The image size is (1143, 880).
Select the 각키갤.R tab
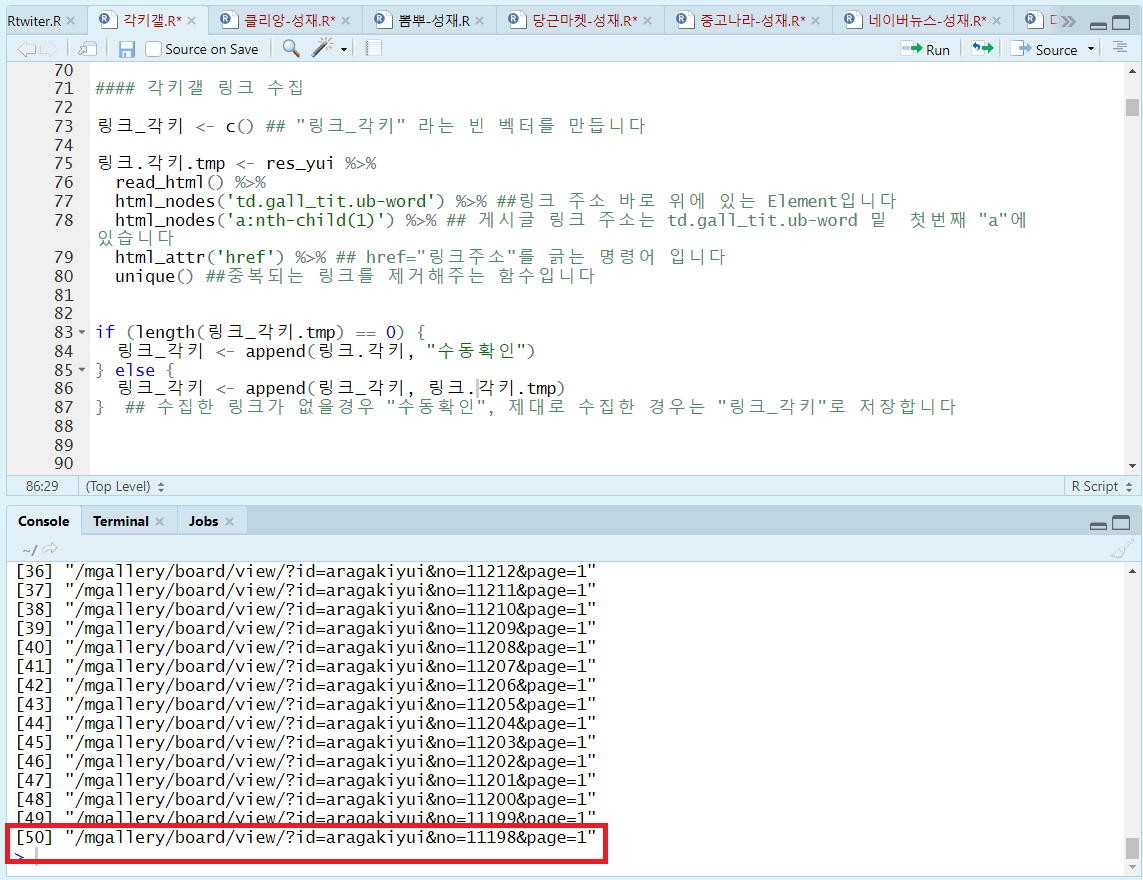click(152, 20)
